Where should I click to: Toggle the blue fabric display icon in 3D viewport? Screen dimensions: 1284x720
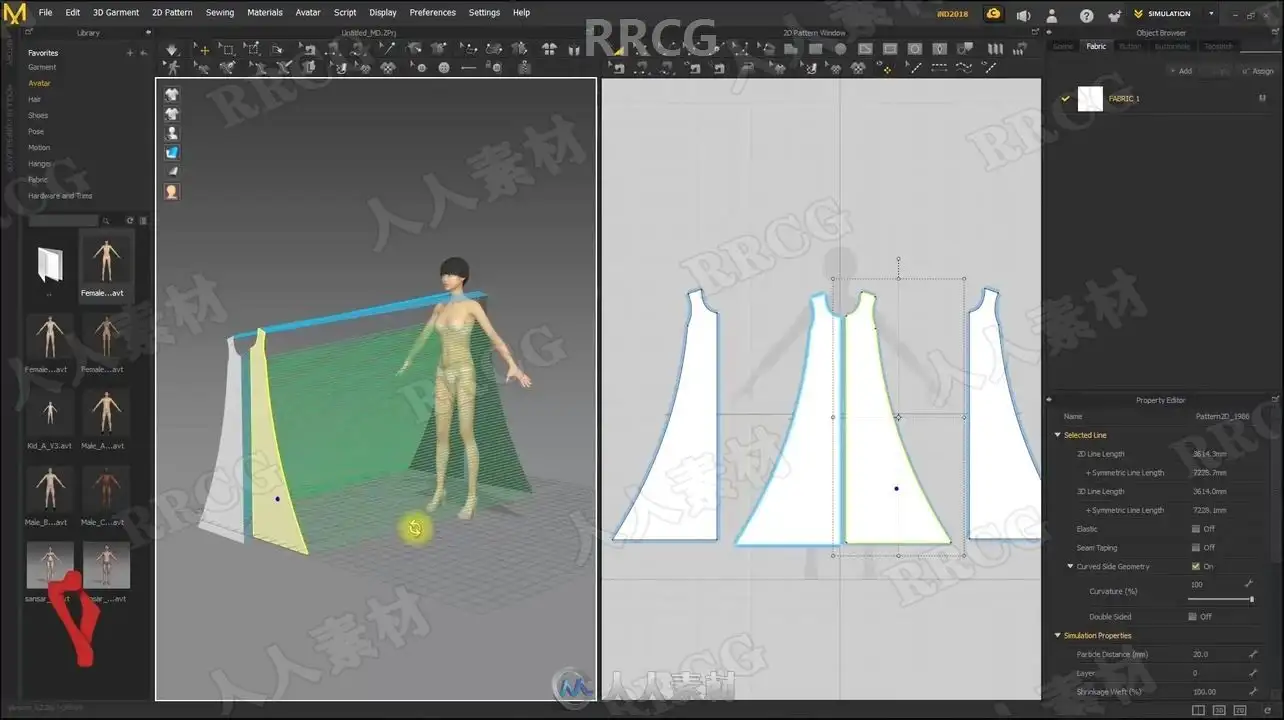tap(172, 152)
